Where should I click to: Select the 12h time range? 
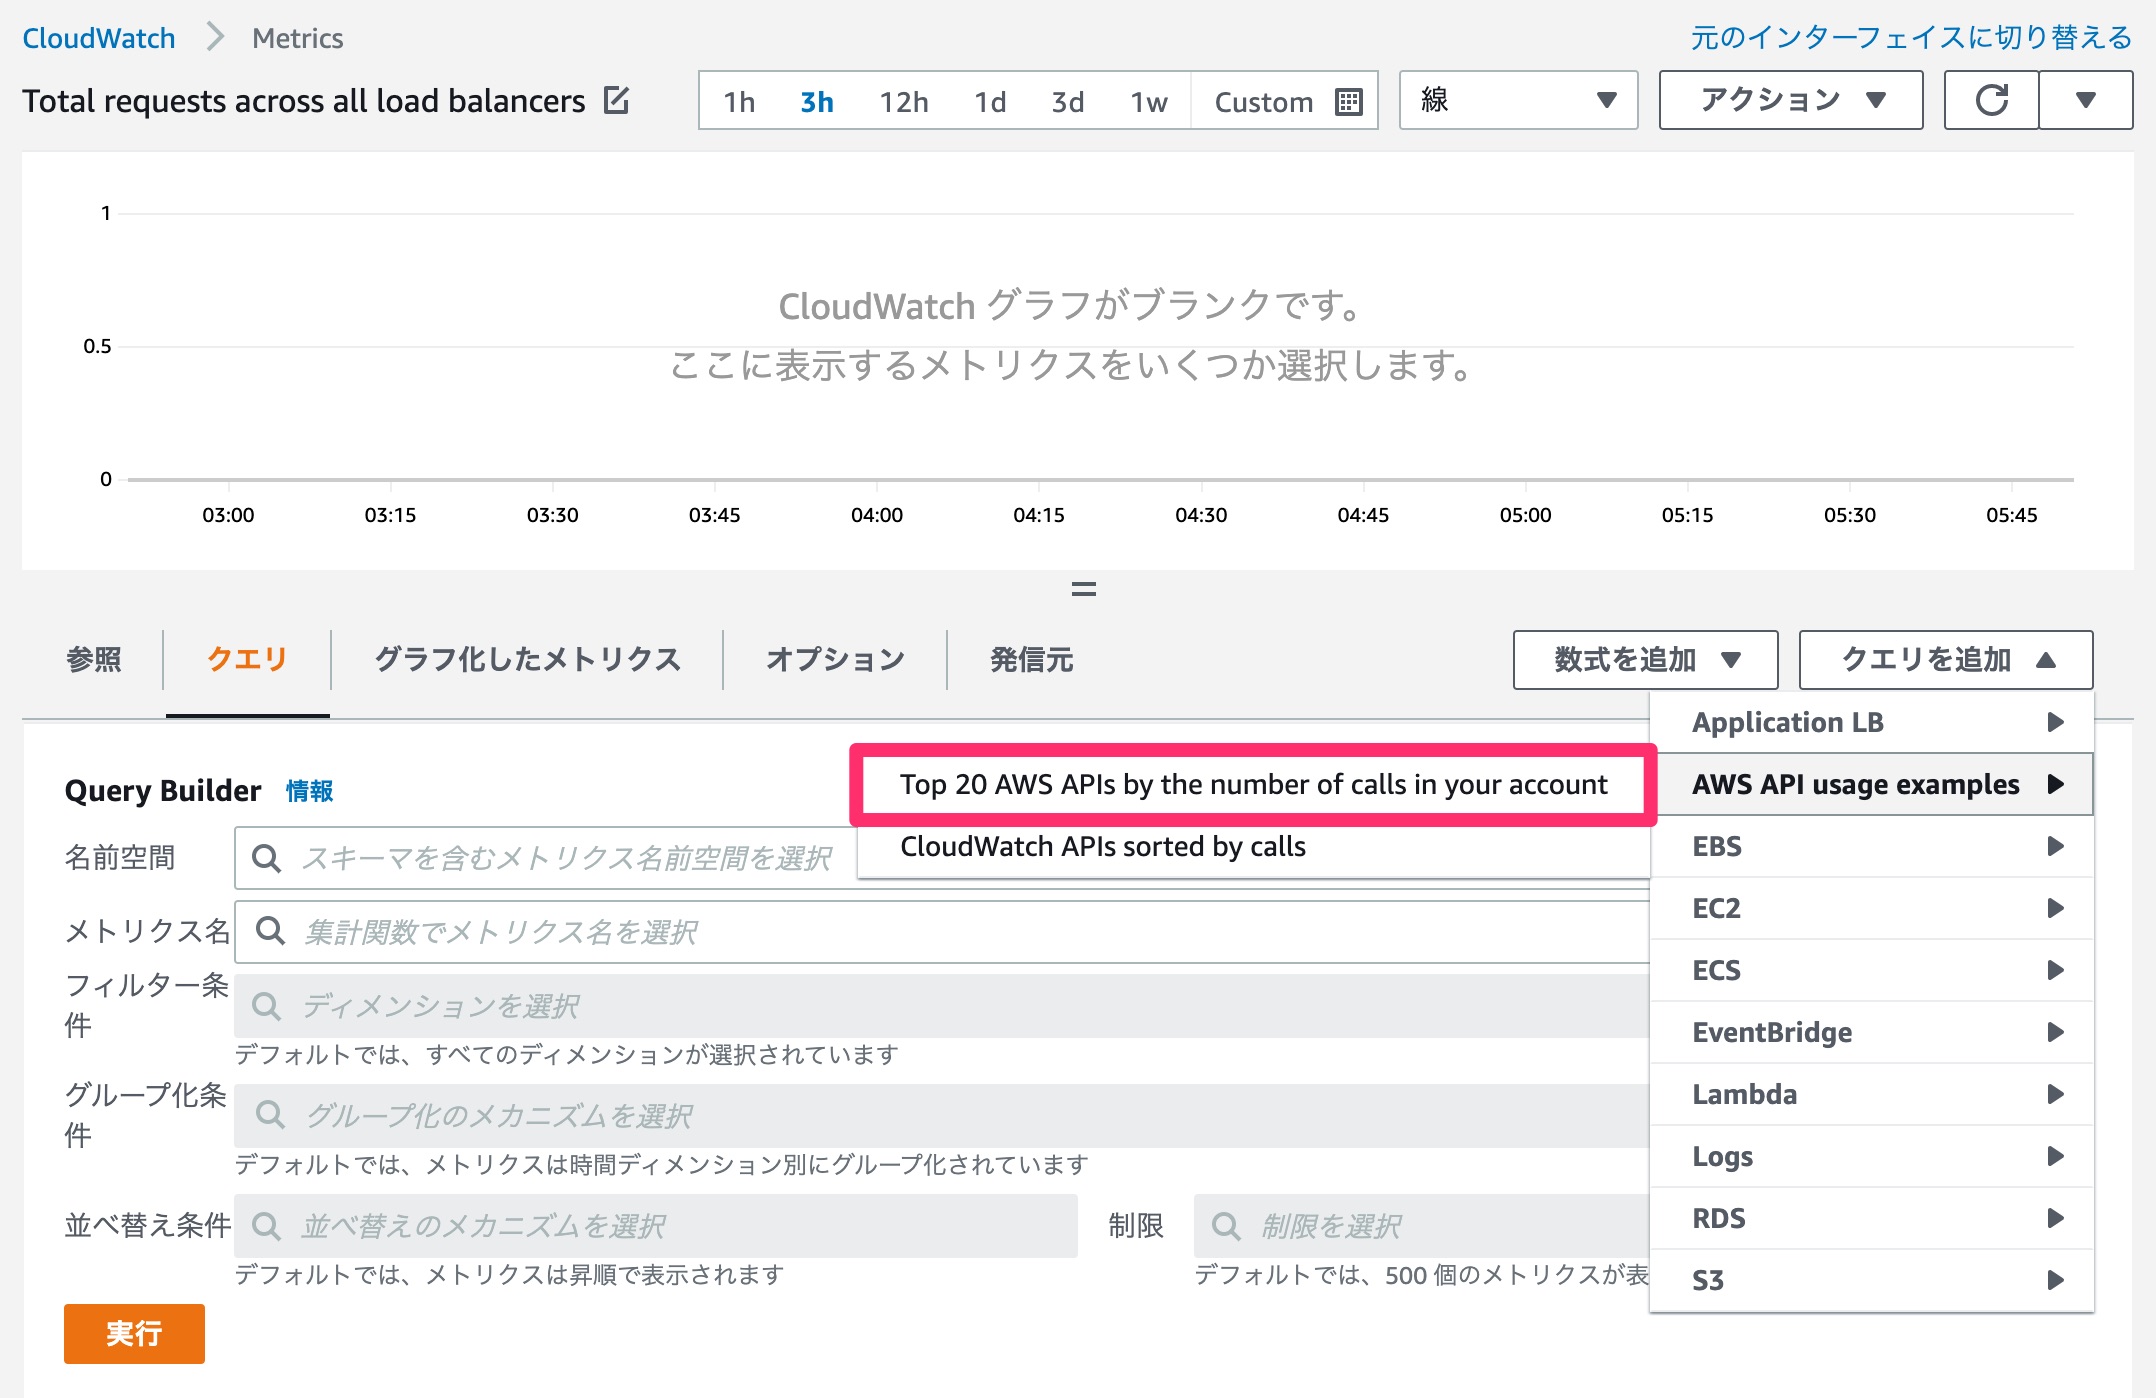pos(904,102)
